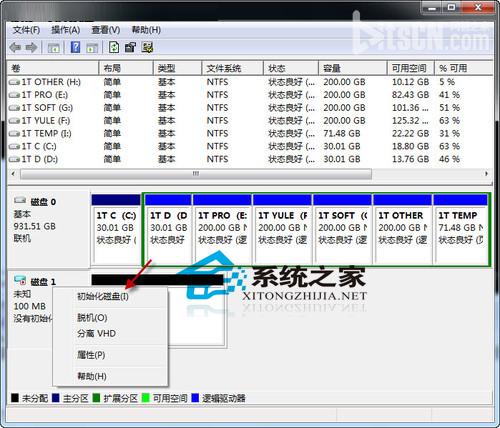
Task: Sort by the 状态 column header
Action: tap(291, 68)
